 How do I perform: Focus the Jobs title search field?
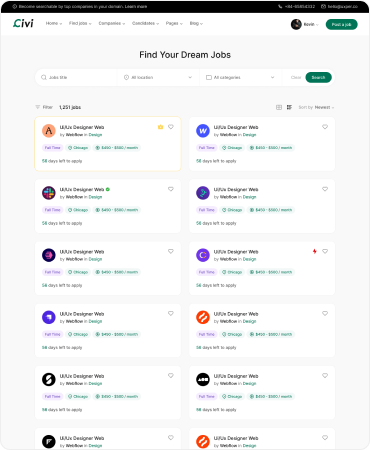[x=77, y=77]
